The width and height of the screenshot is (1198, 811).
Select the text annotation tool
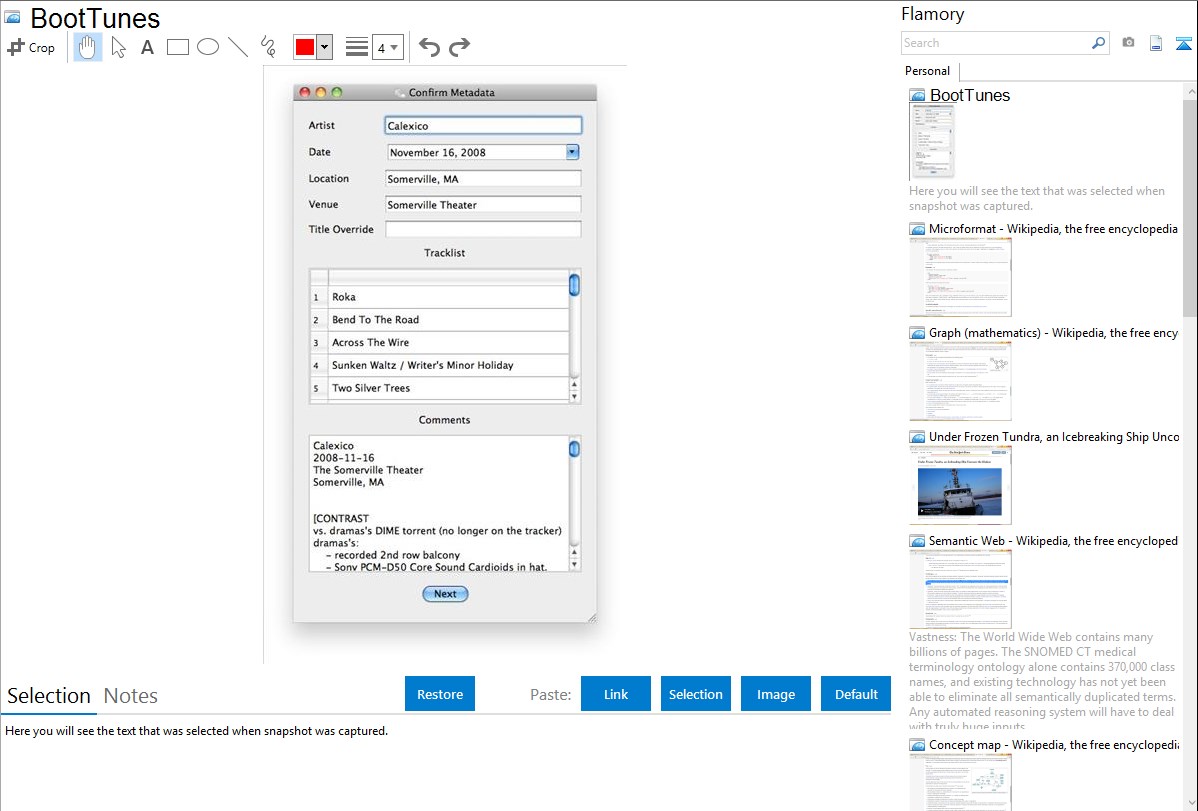(x=147, y=47)
